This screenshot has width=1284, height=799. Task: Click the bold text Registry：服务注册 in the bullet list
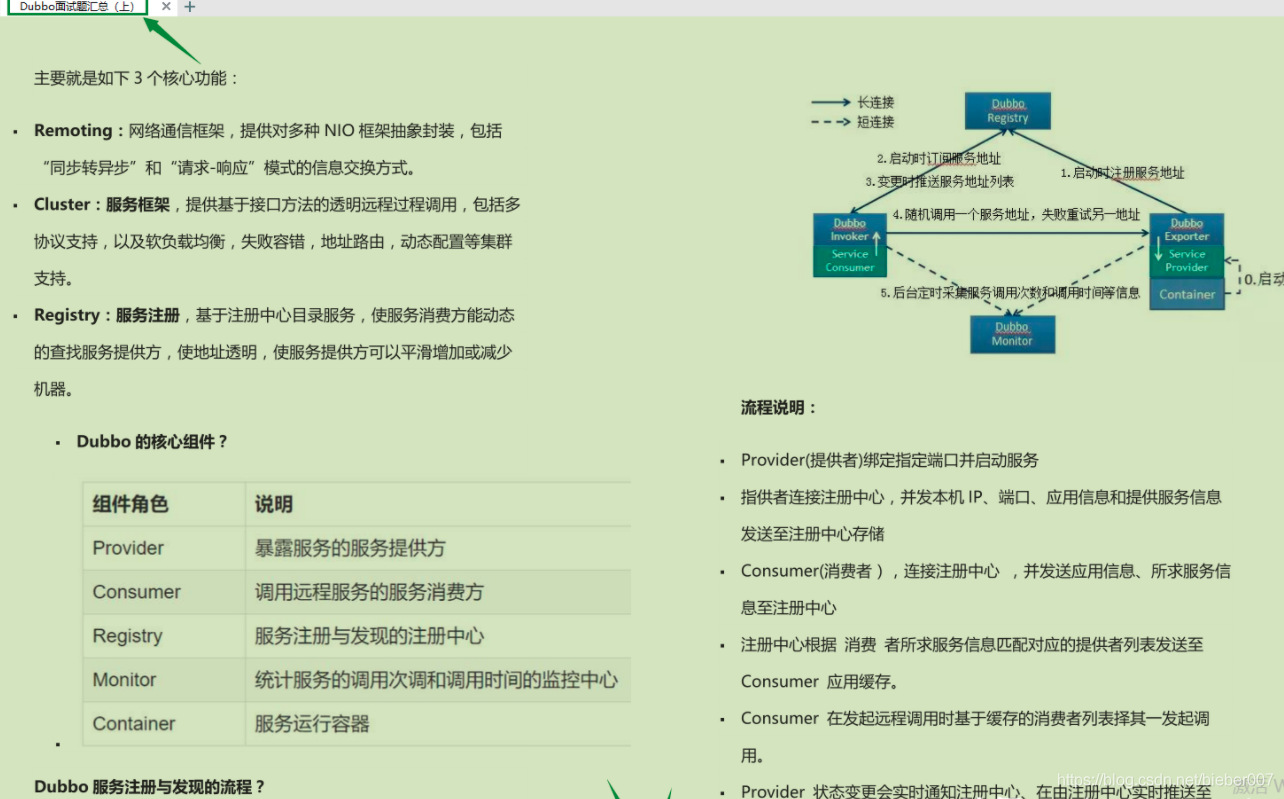click(x=107, y=316)
